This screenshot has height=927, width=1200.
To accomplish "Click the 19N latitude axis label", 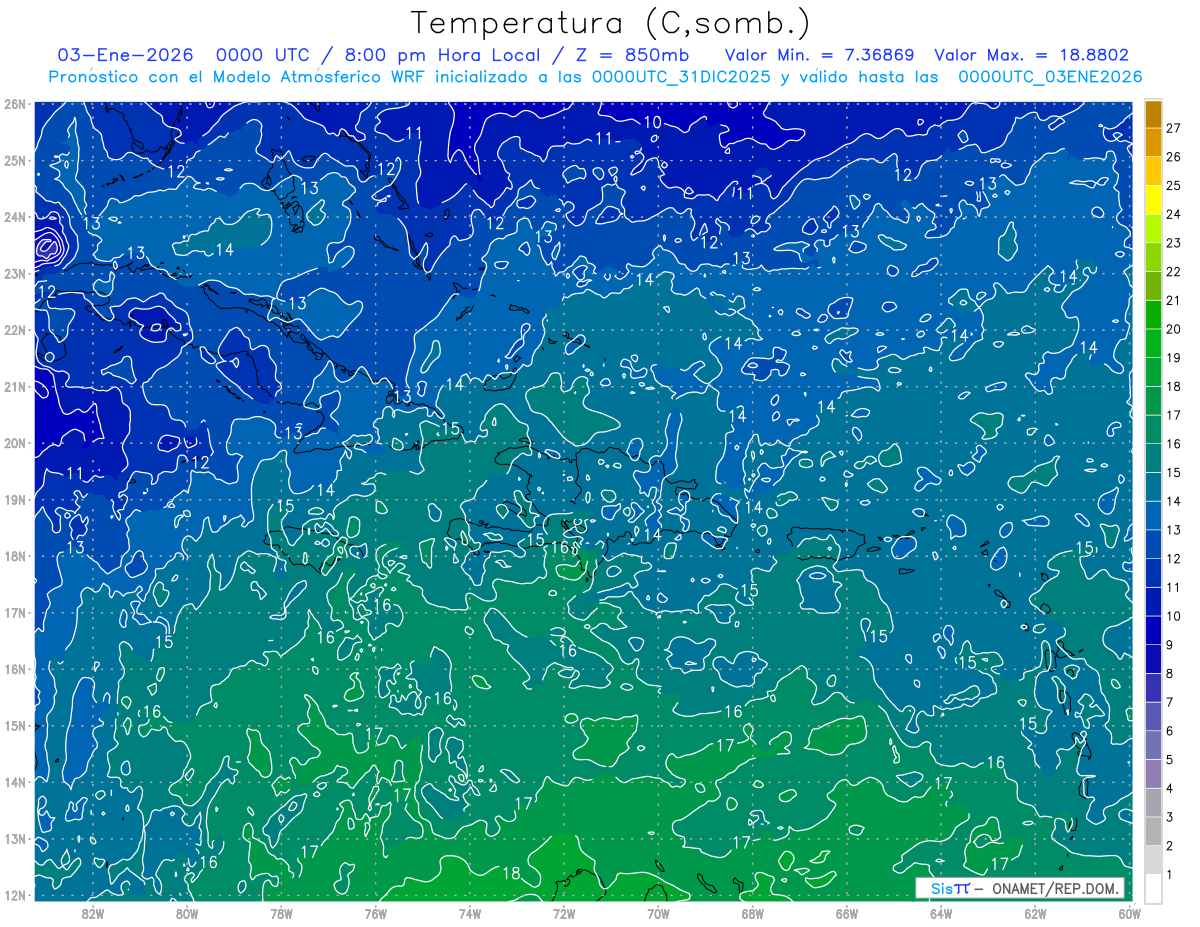I will pyautogui.click(x=14, y=499).
